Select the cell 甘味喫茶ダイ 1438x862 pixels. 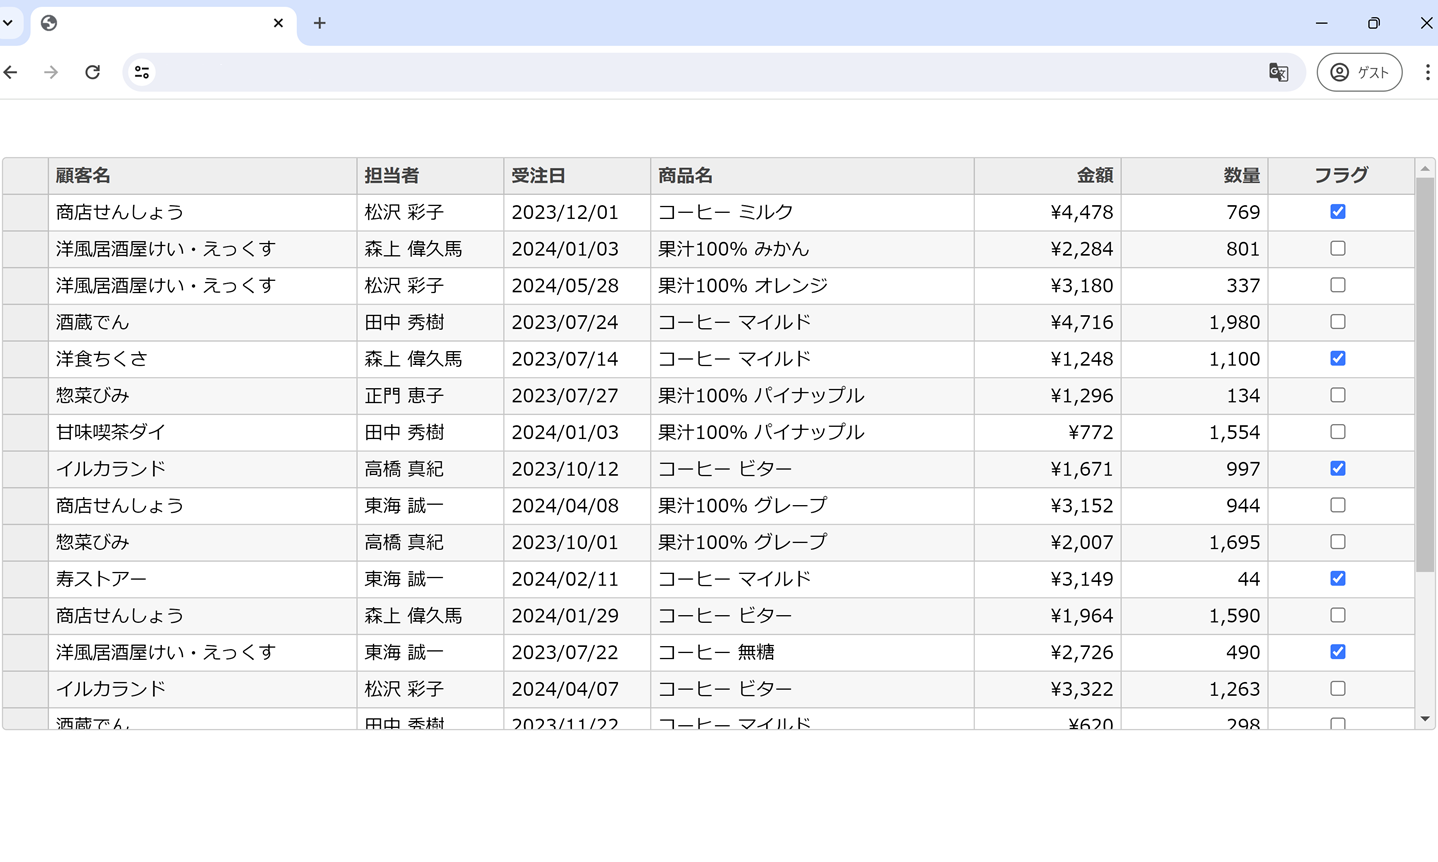click(202, 432)
